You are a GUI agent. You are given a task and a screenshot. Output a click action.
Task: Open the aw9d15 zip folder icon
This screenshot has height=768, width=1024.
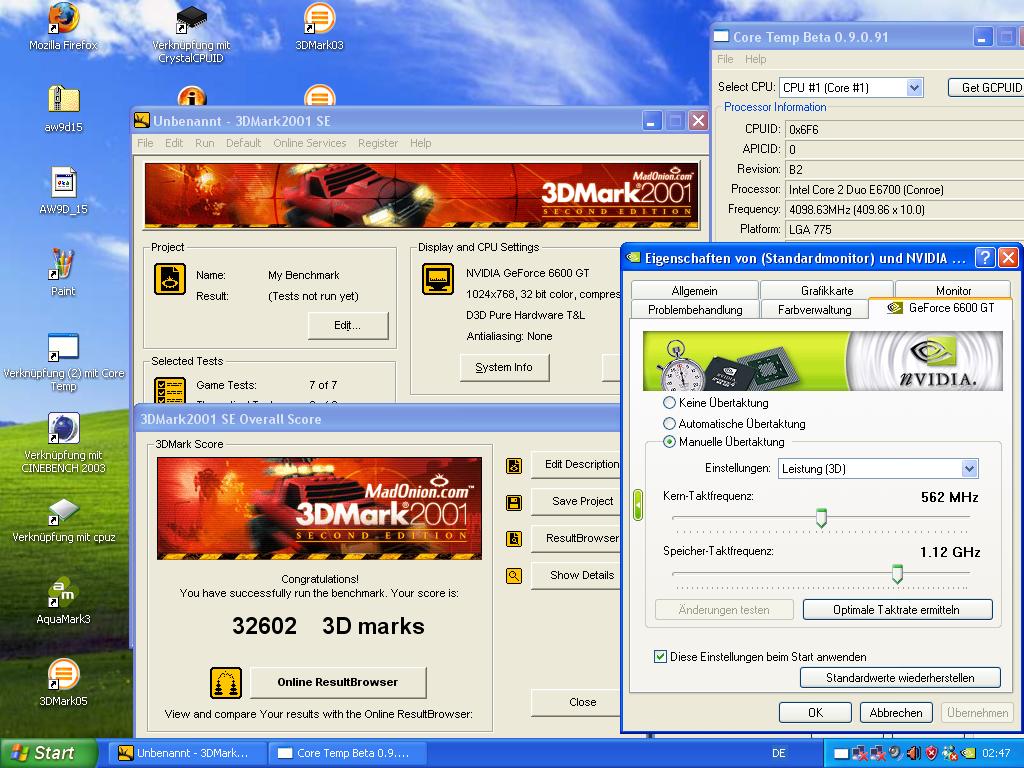click(x=63, y=101)
